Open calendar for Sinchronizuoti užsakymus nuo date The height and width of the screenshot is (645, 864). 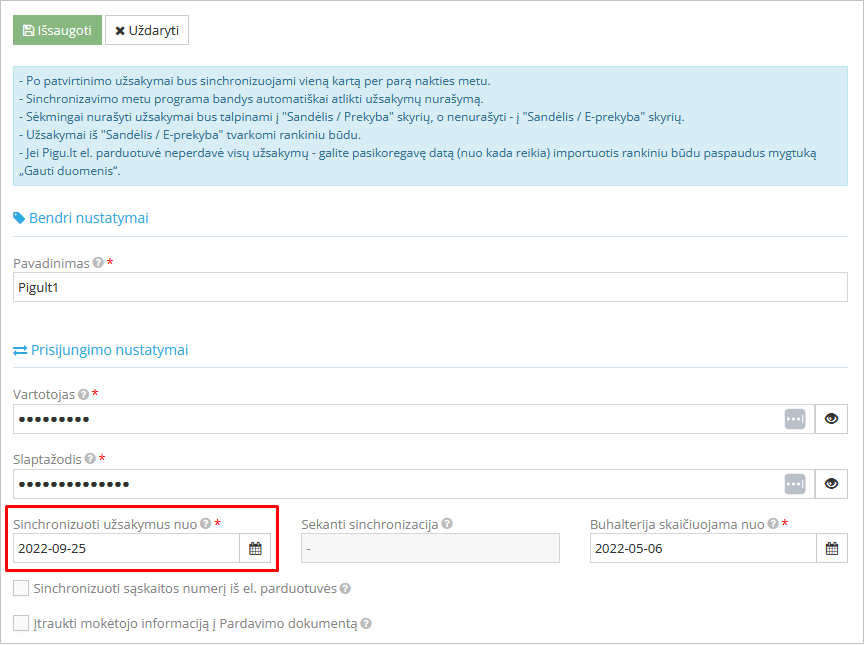click(255, 548)
